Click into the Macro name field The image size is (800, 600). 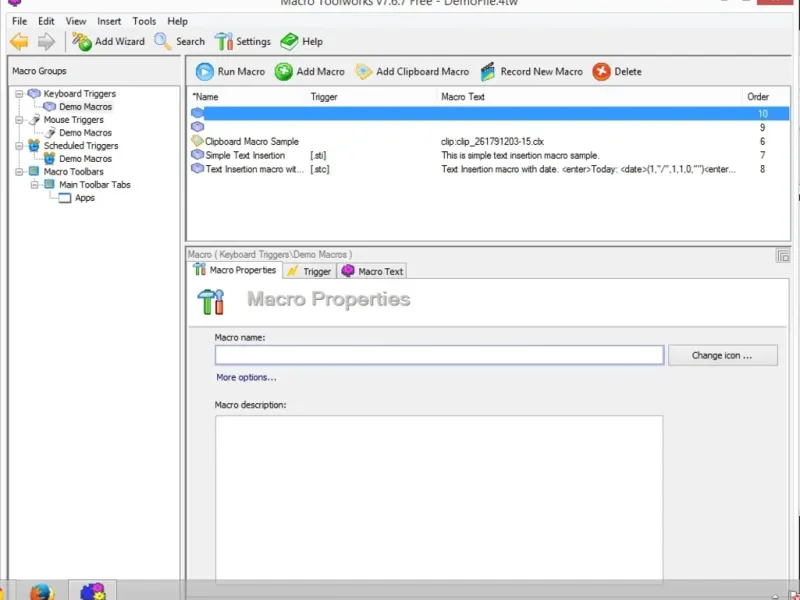(x=439, y=355)
